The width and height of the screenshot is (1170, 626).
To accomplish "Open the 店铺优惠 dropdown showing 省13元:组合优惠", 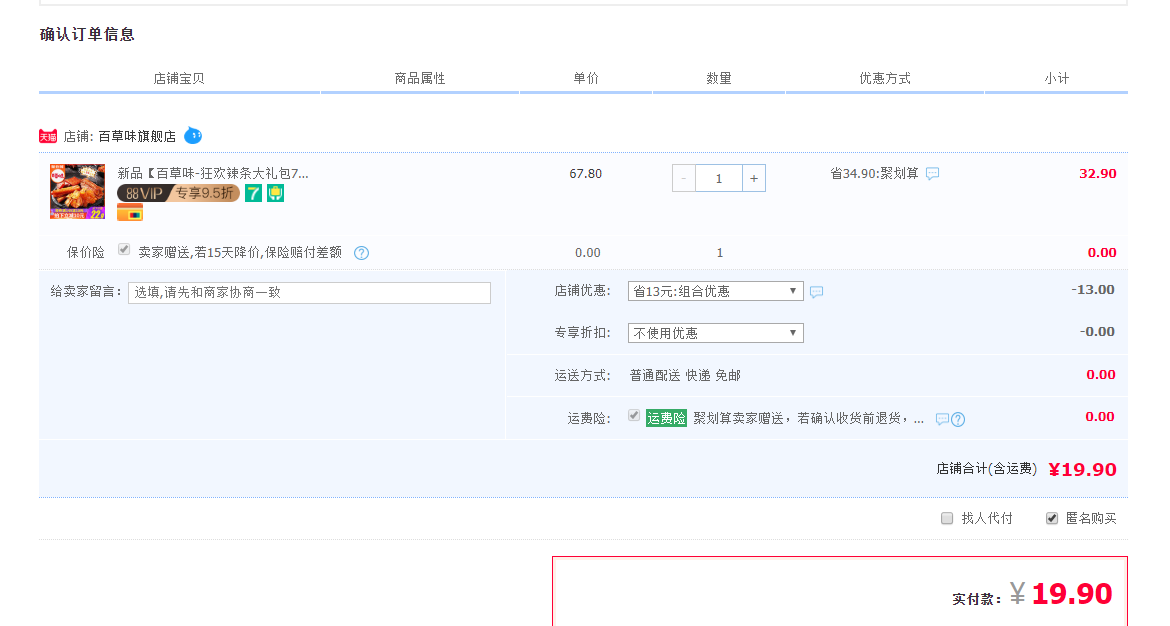I will 716,291.
